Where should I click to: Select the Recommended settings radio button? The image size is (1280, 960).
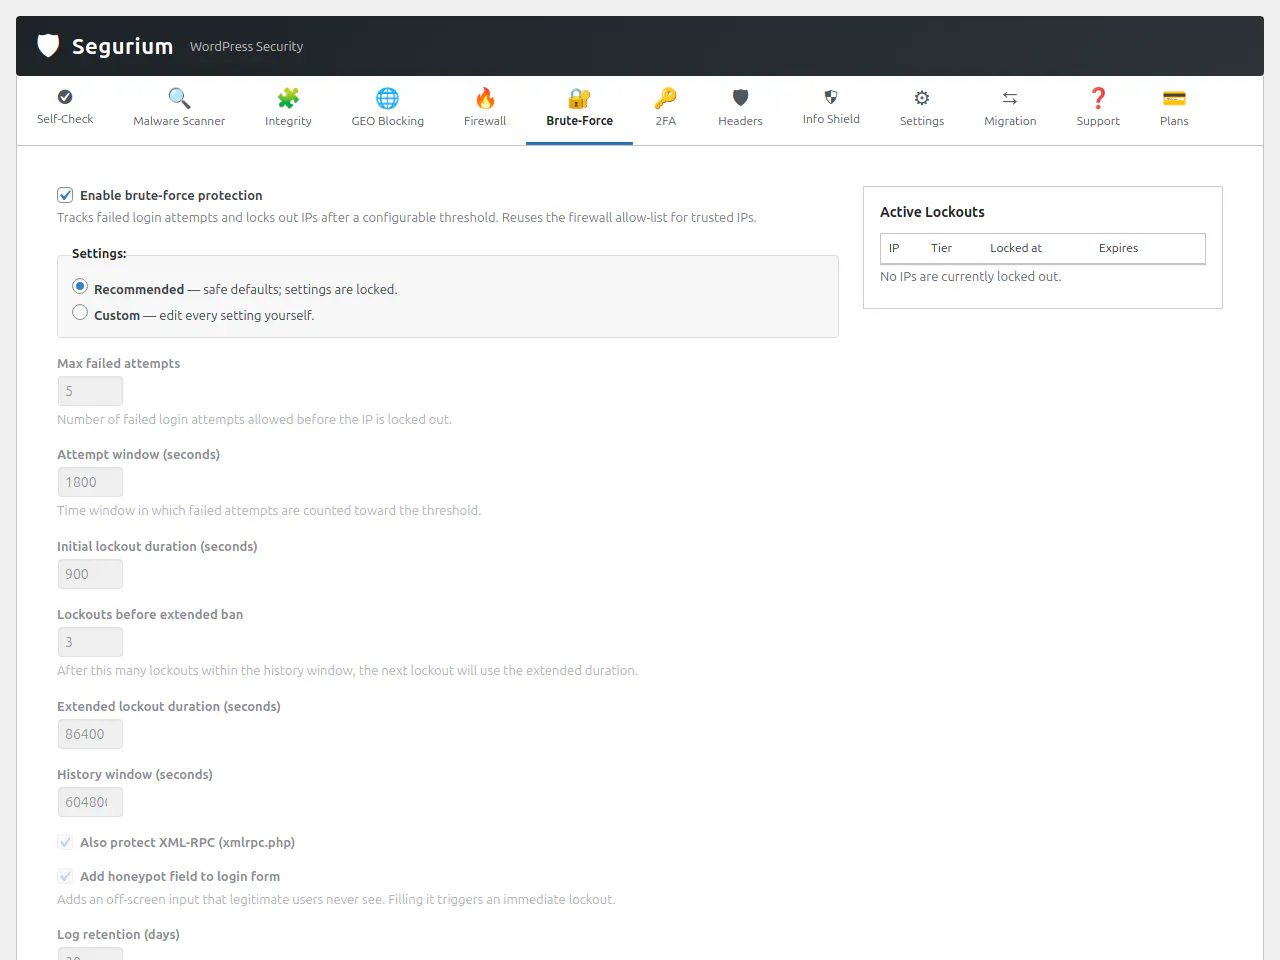(80, 286)
